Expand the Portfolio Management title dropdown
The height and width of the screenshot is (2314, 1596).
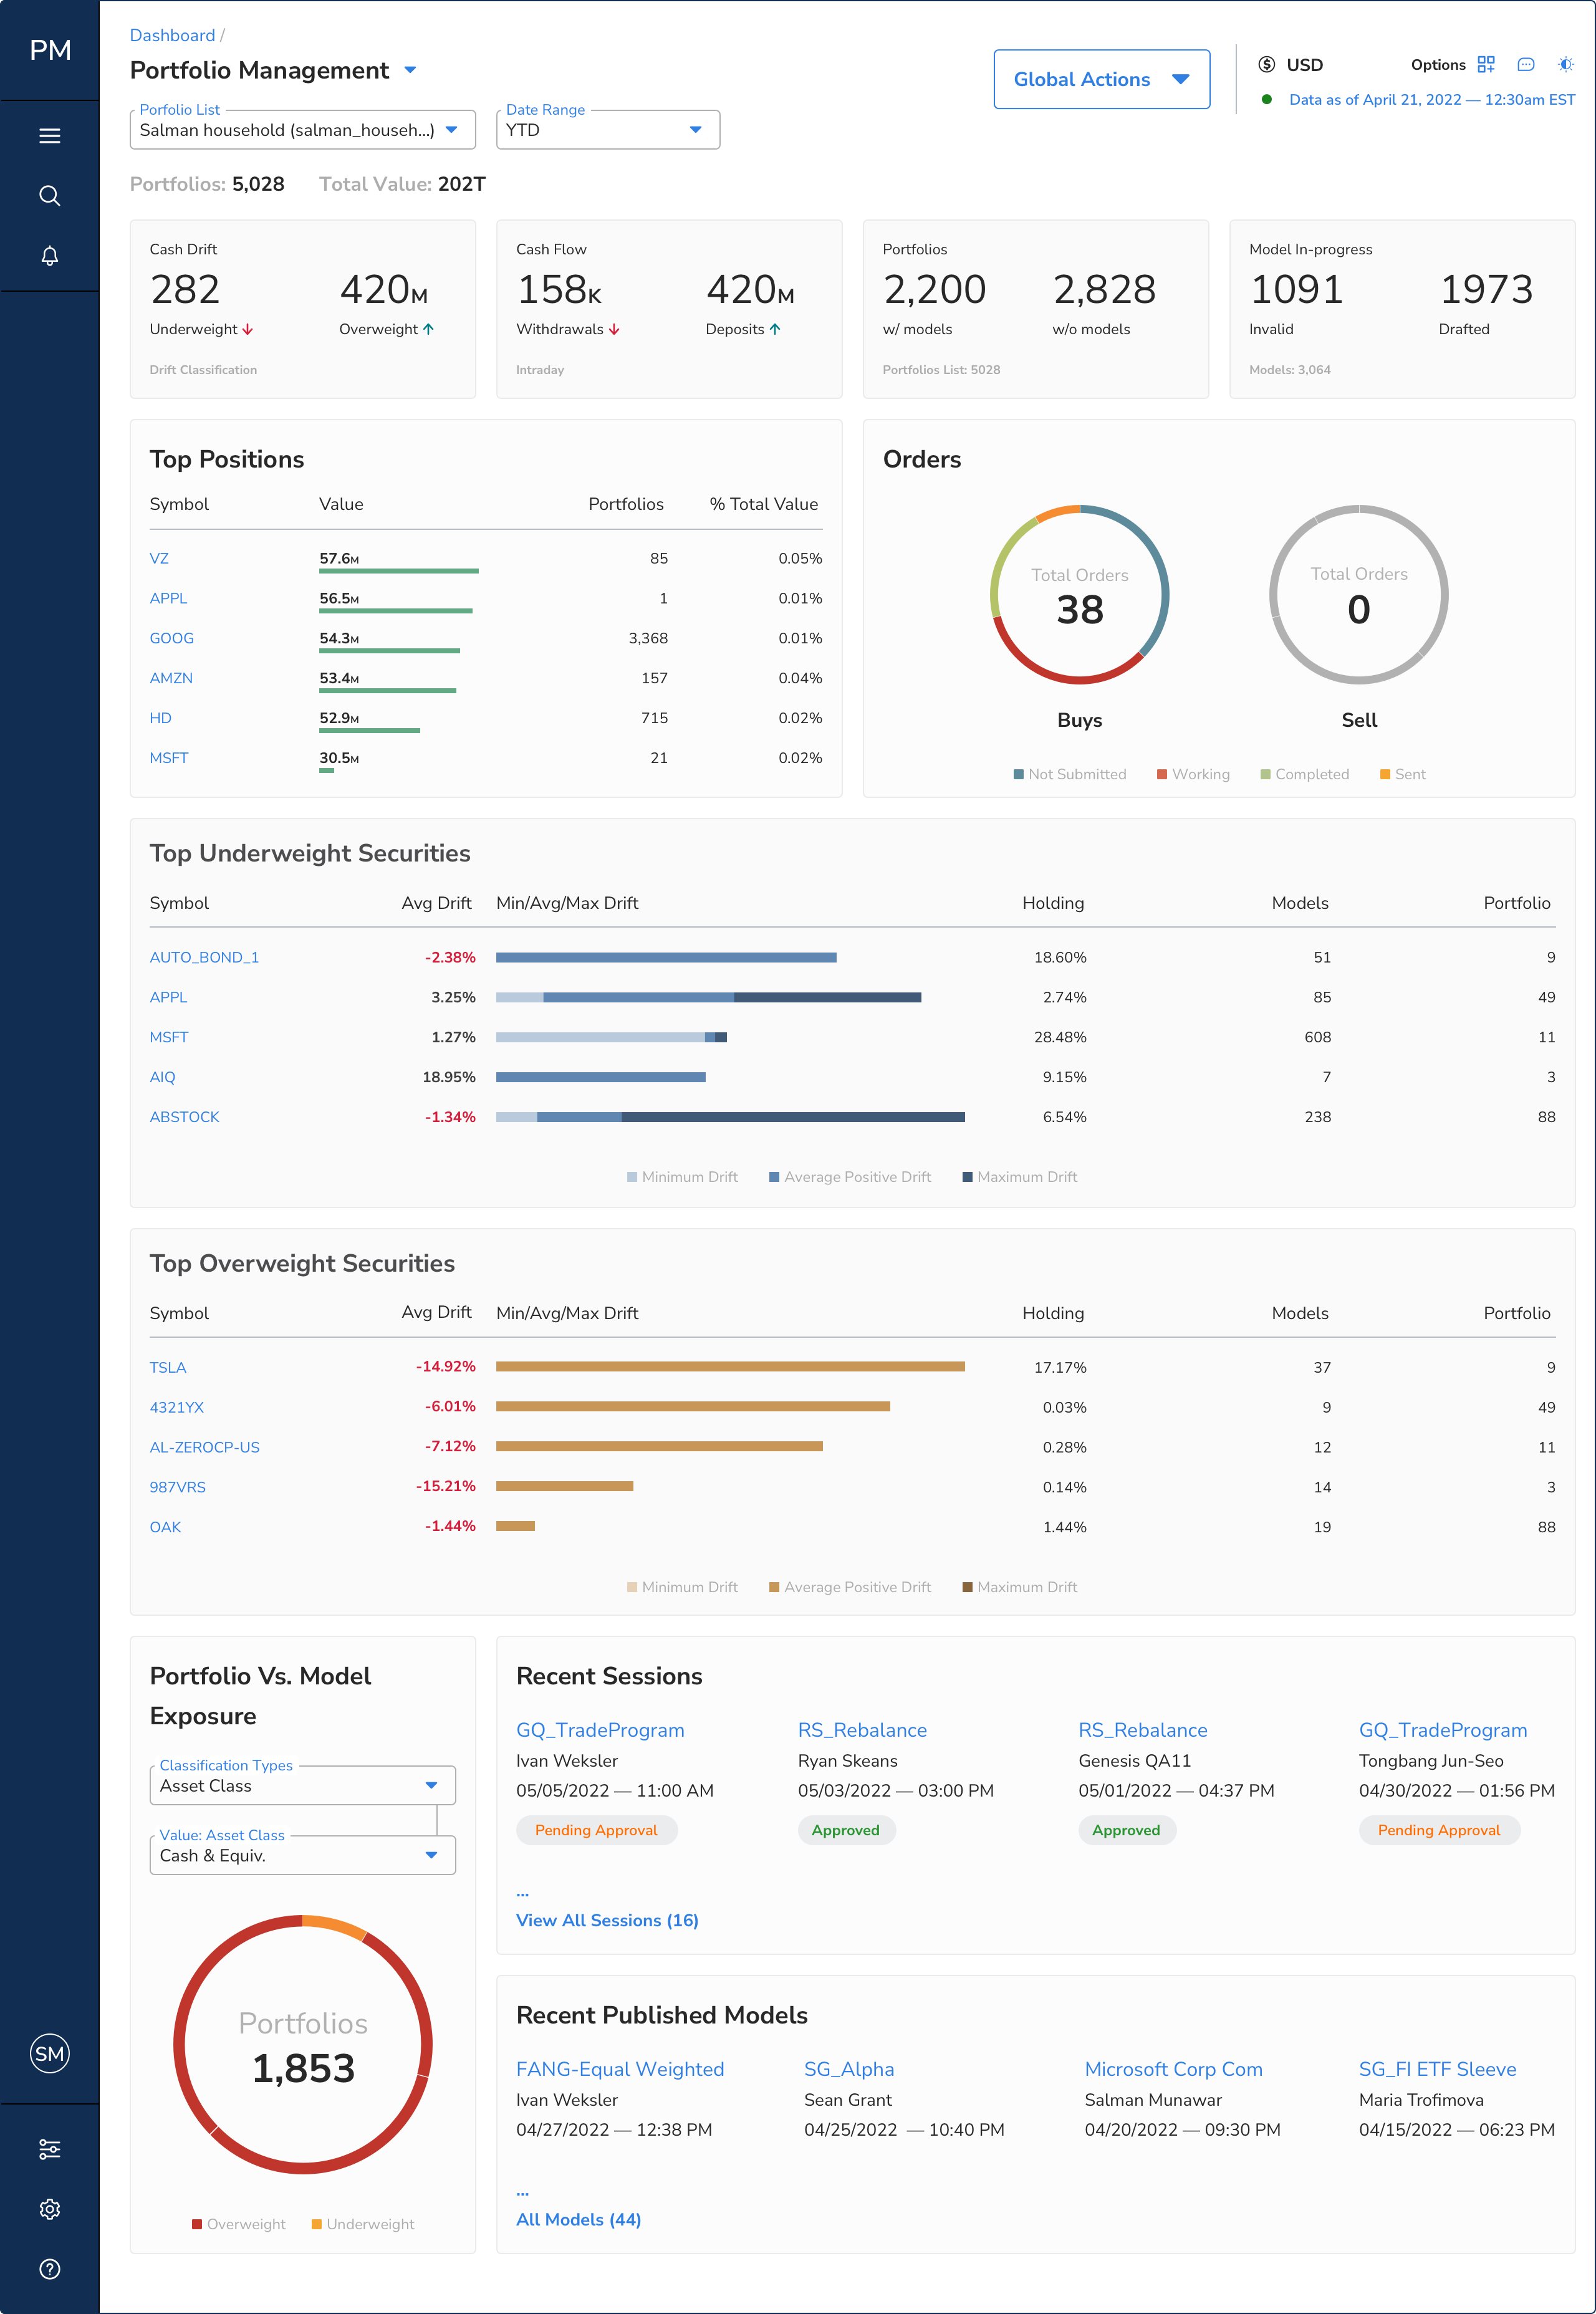pyautogui.click(x=410, y=70)
